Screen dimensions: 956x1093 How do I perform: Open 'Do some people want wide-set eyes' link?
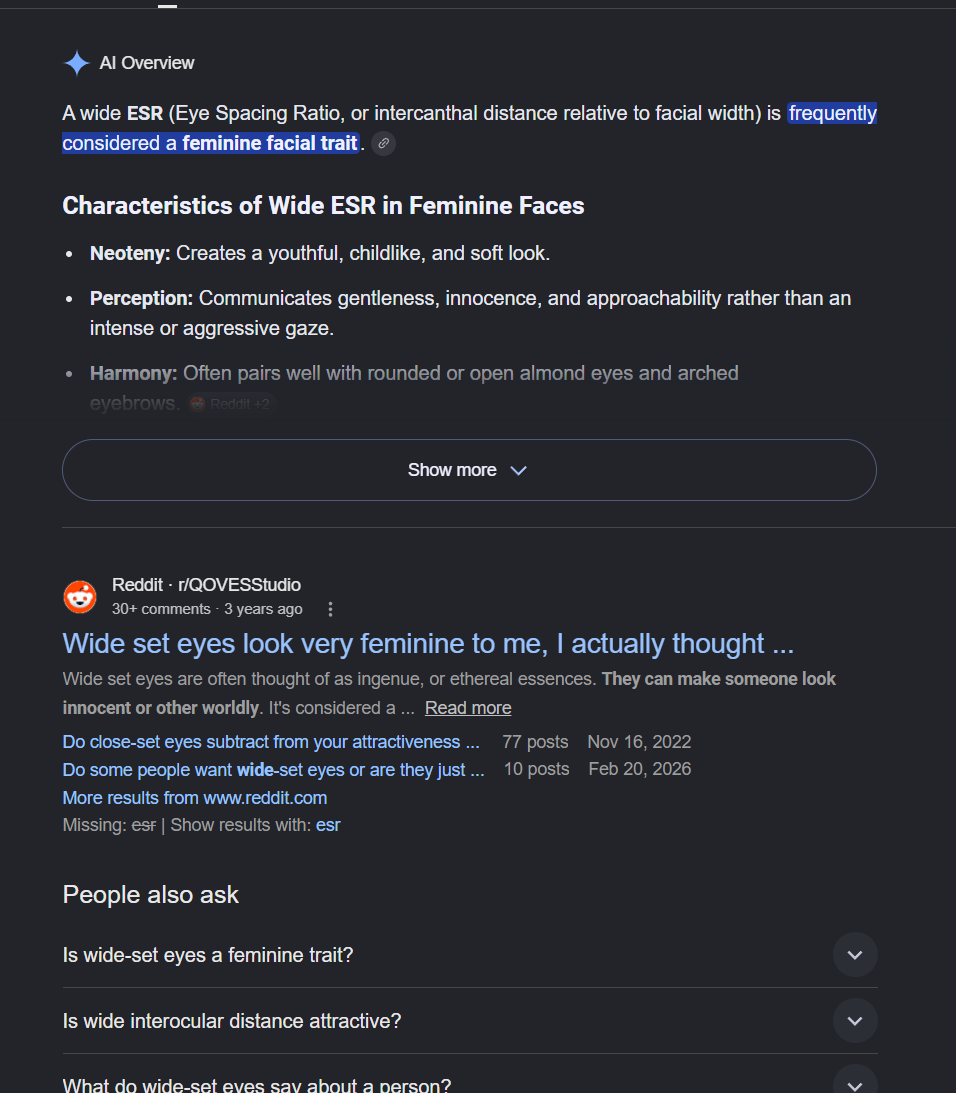tap(273, 770)
